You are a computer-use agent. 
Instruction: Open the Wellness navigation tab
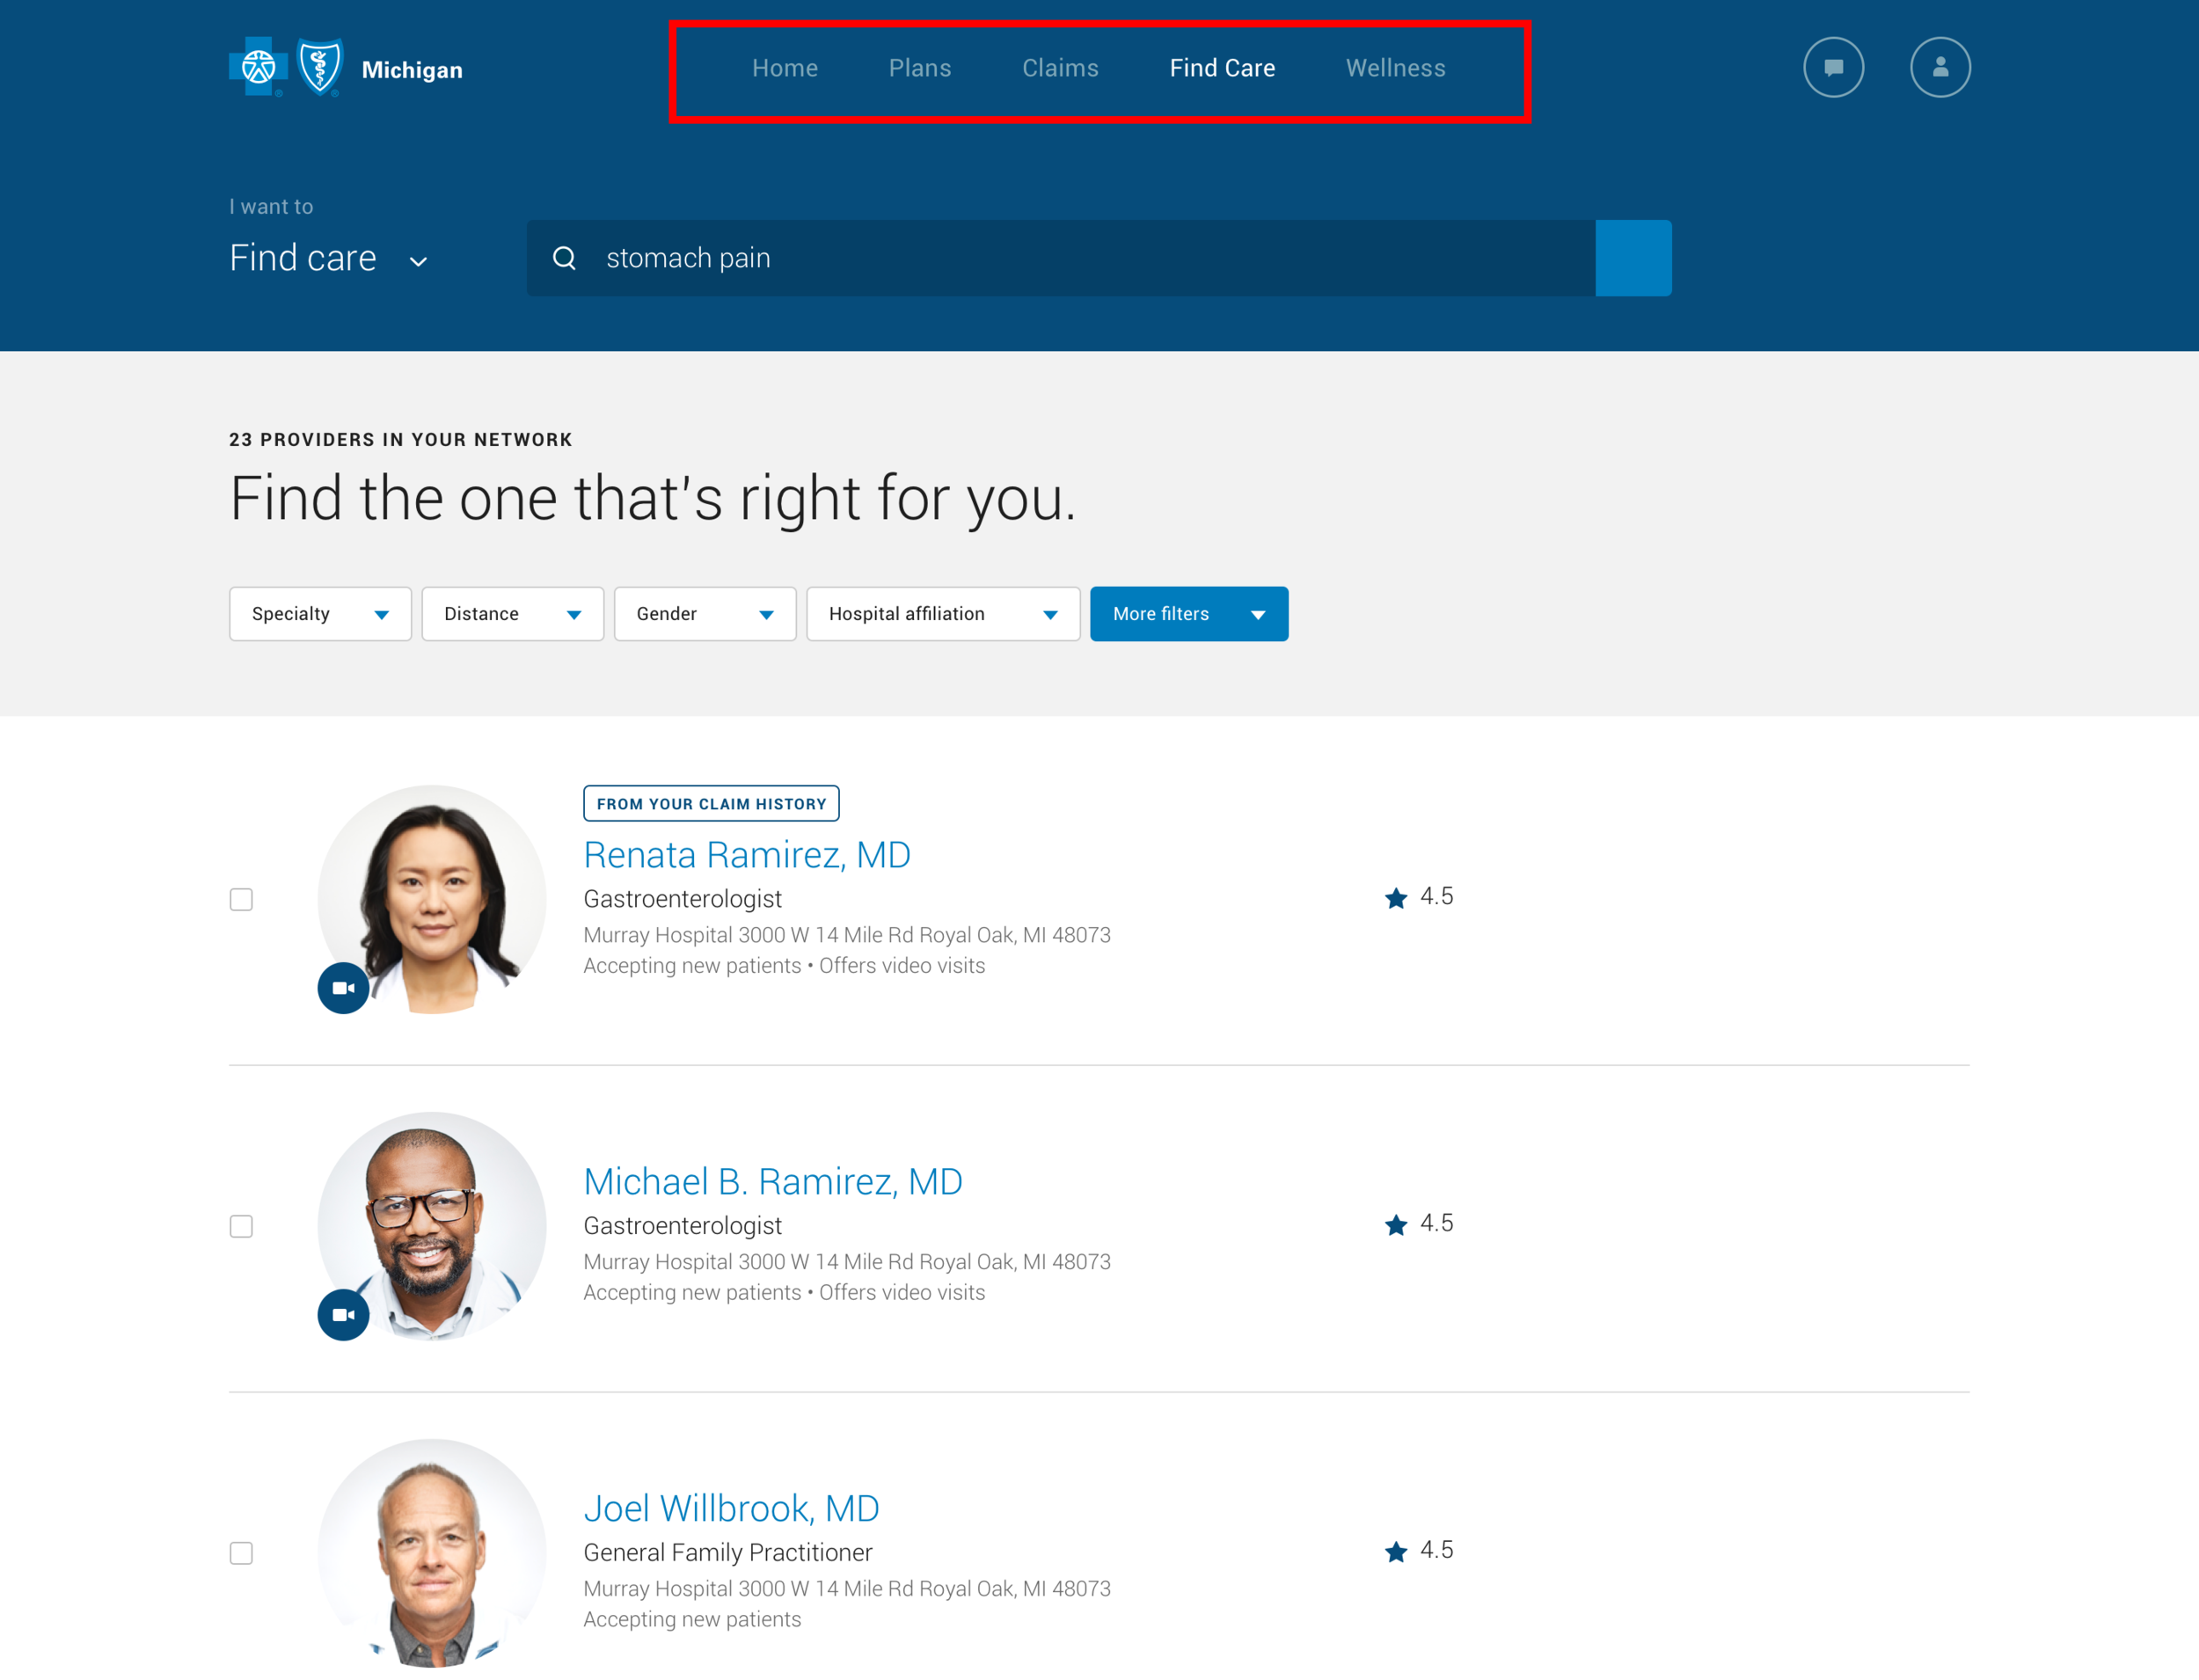[1395, 68]
